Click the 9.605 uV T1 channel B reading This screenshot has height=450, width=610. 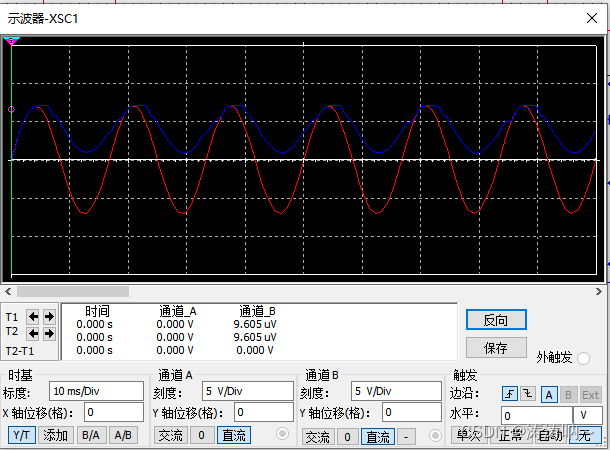click(255, 324)
